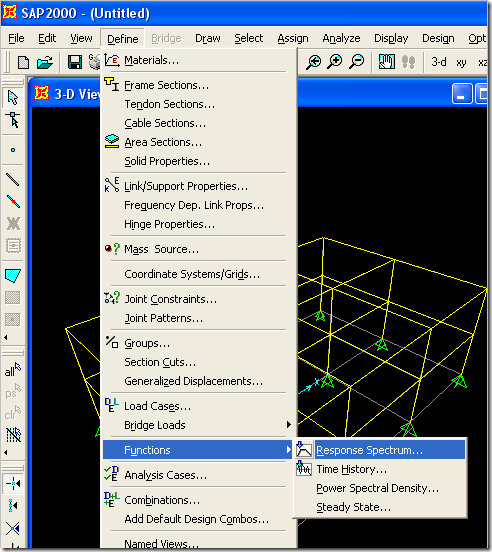Open the Select menu
The width and height of the screenshot is (492, 552).
tap(248, 38)
